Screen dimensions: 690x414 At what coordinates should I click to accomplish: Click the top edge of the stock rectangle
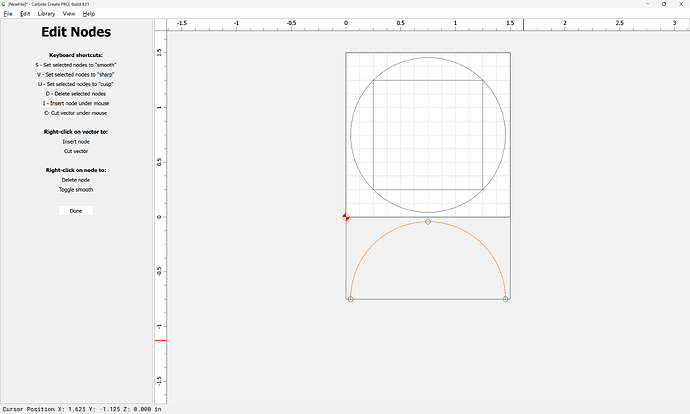click(x=428, y=53)
